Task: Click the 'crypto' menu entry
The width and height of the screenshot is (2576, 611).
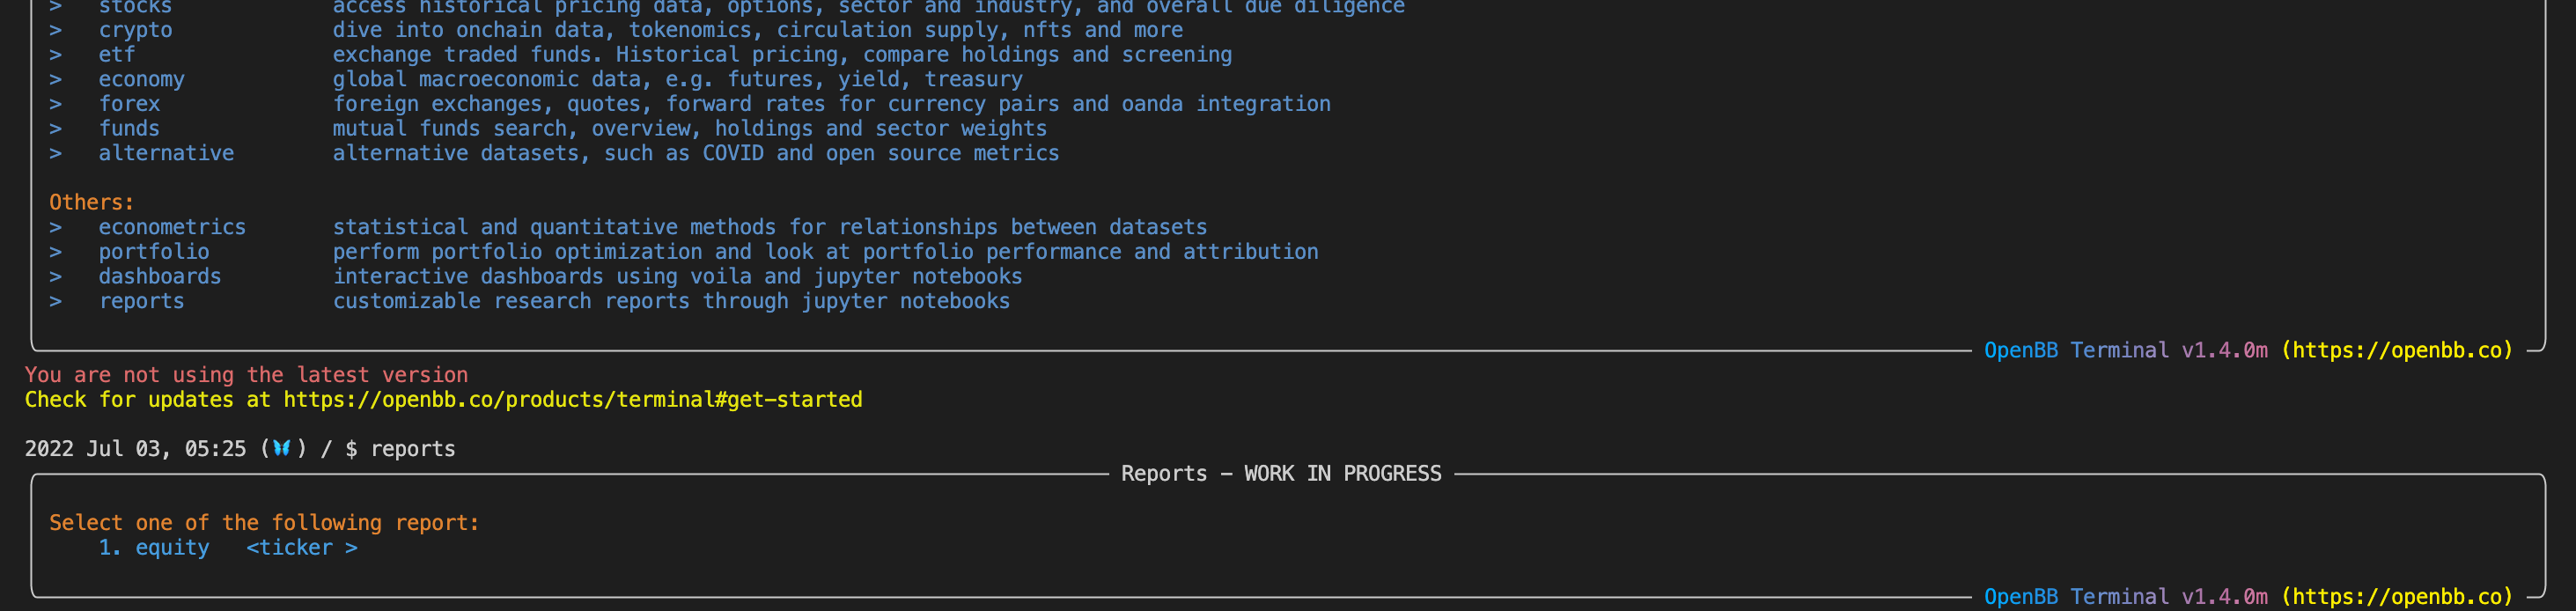Action: [135, 30]
